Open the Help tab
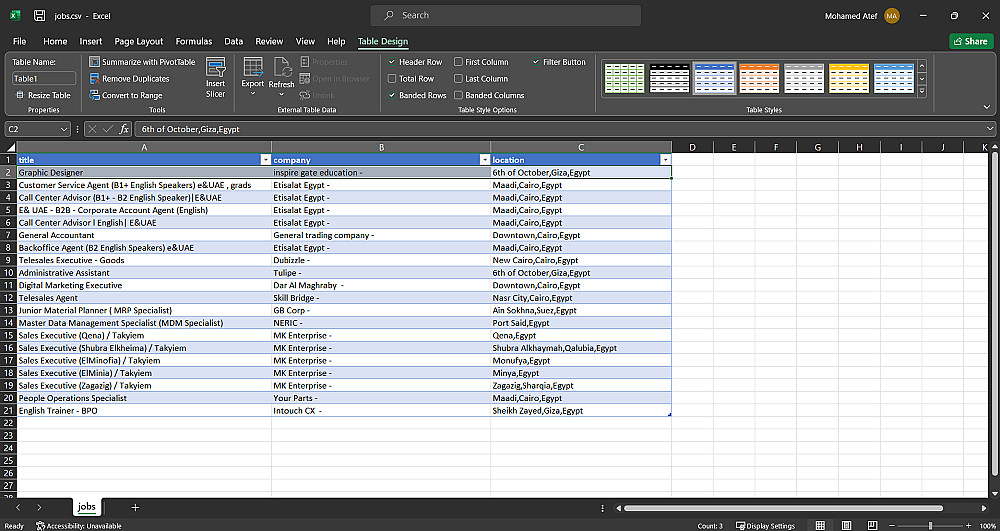1000x531 pixels. coord(336,41)
